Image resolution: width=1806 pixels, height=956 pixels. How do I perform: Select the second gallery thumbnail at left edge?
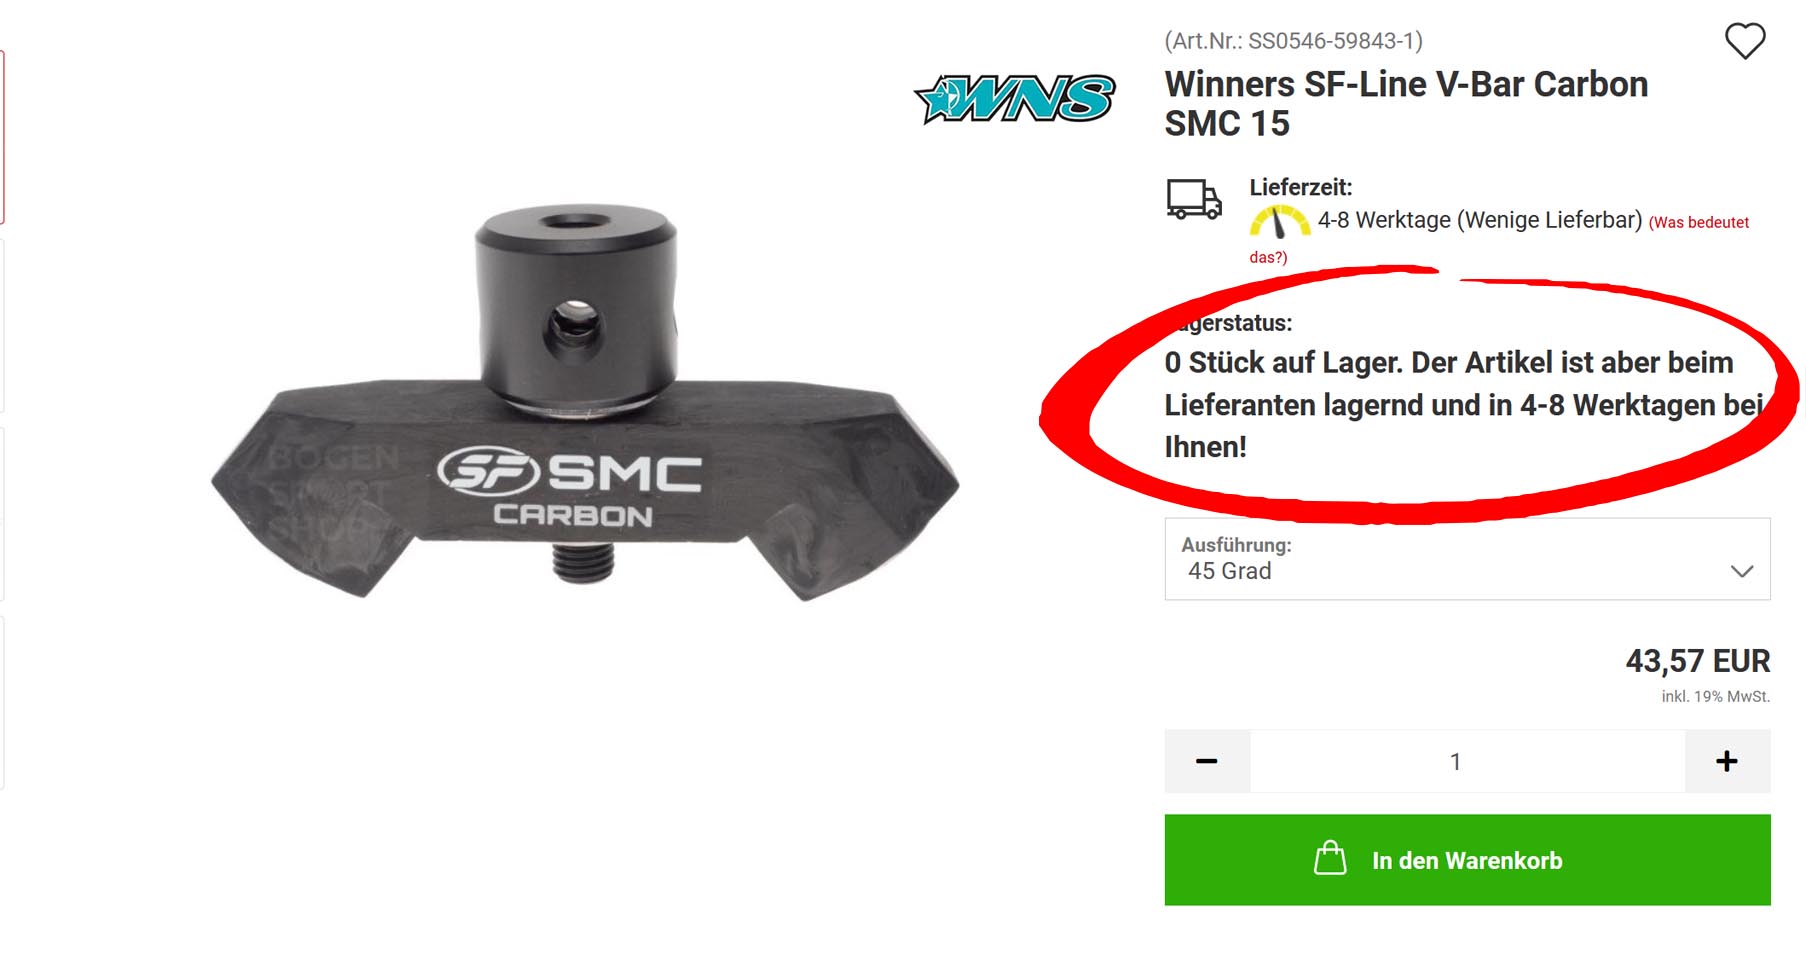(2, 325)
